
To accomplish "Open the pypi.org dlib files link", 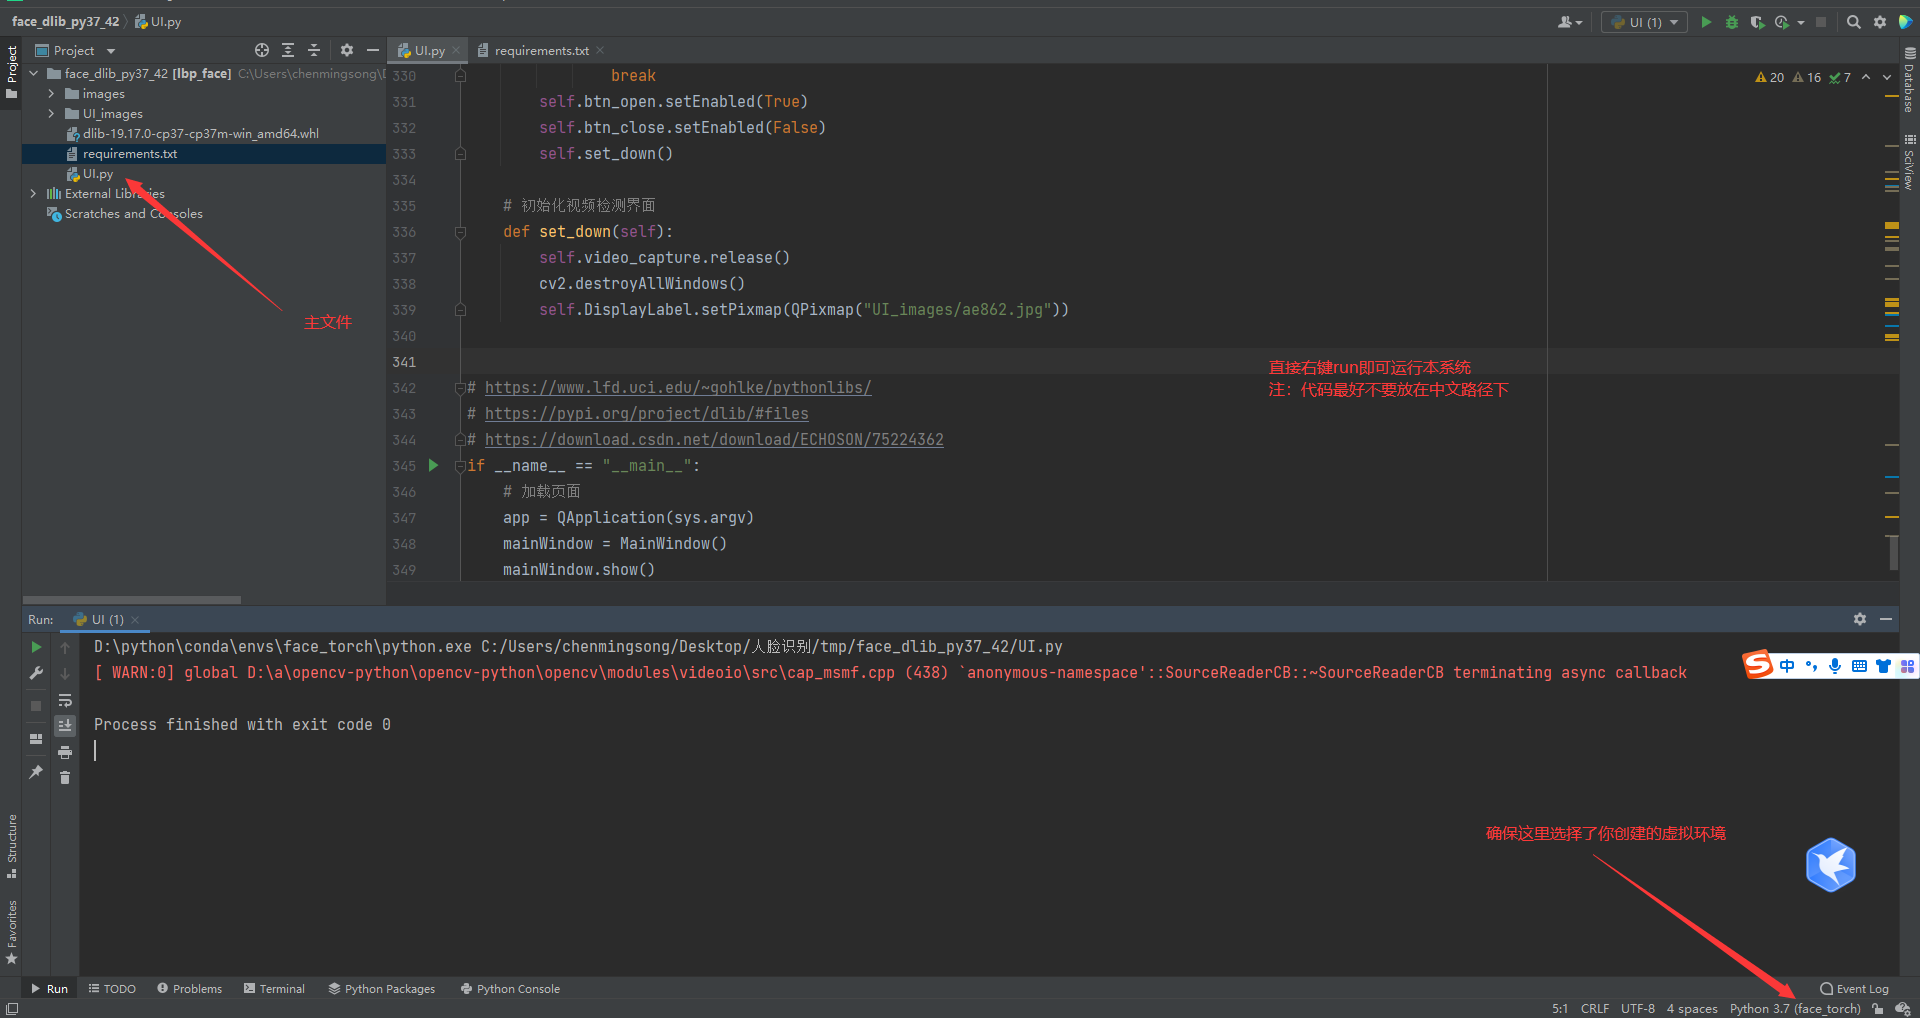I will [x=646, y=414].
